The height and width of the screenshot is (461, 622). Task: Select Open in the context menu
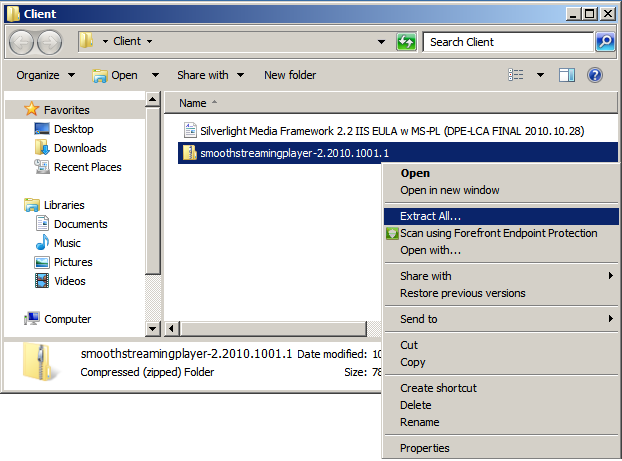[501, 173]
